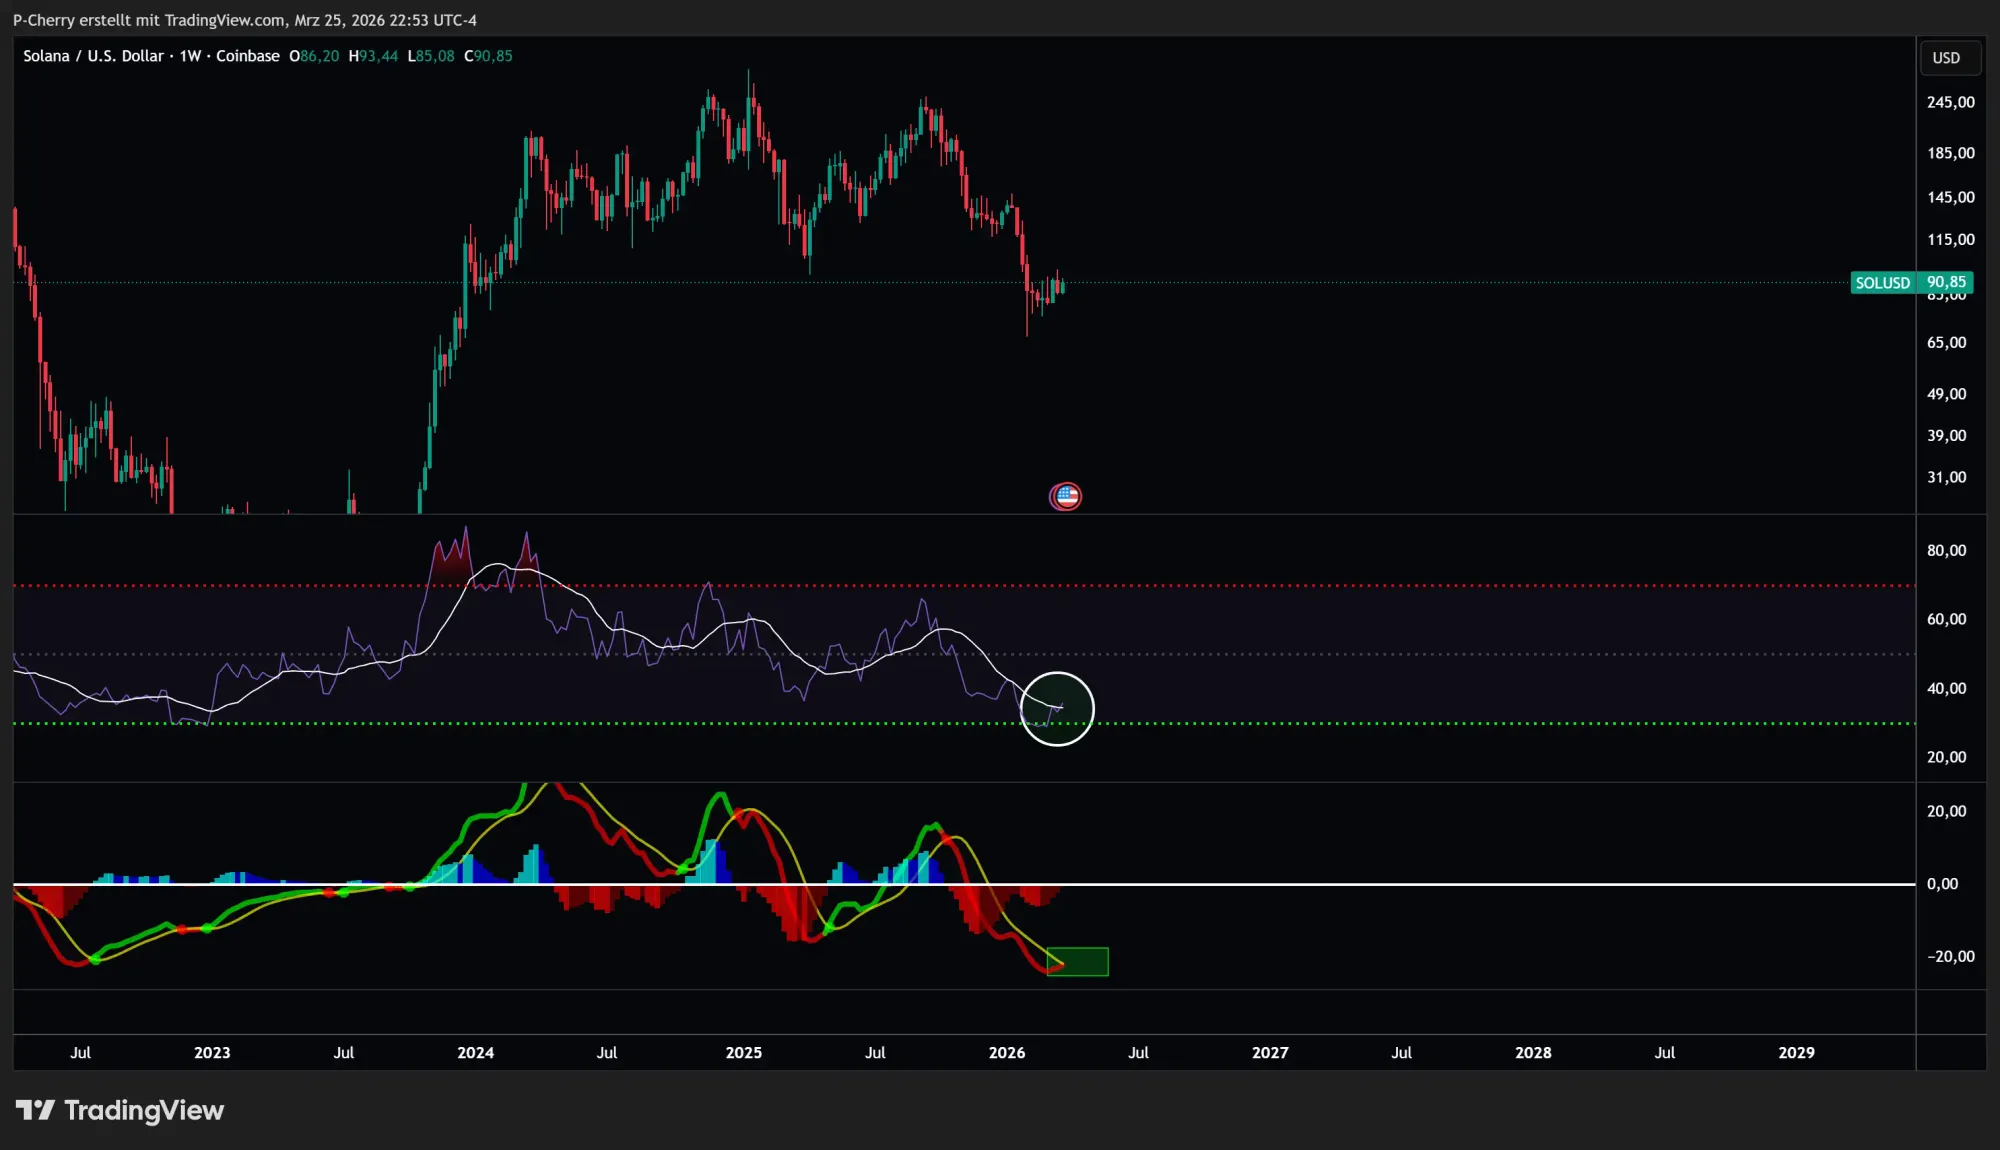Open the USD currency selector

click(x=1946, y=58)
